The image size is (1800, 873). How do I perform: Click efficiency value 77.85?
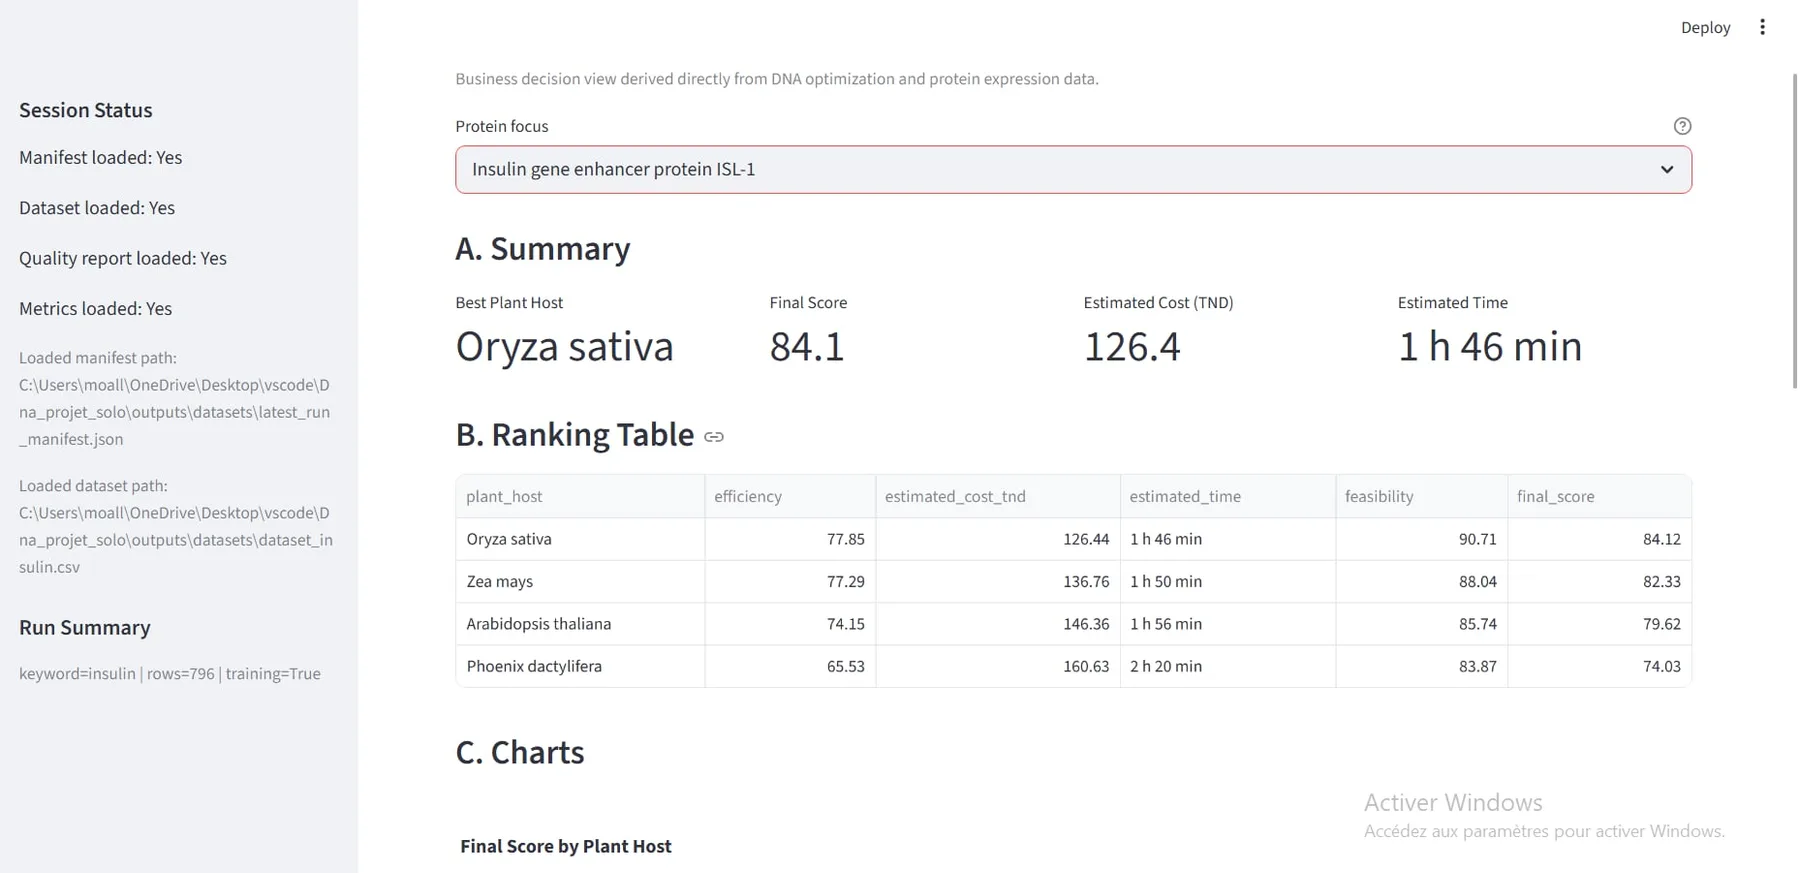pyautogui.click(x=790, y=539)
